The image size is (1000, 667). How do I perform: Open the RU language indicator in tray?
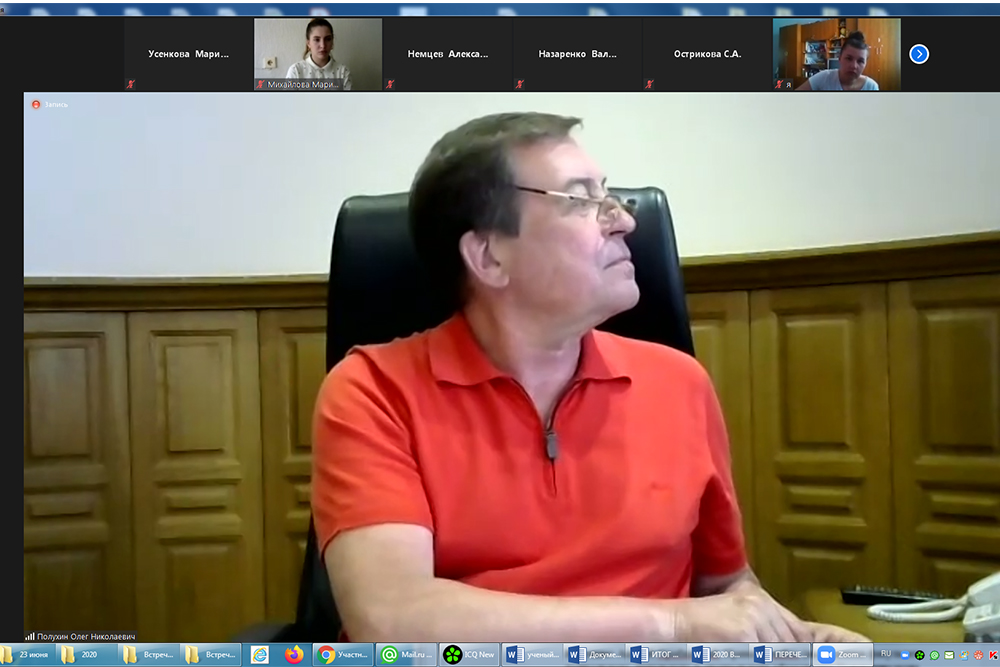(x=885, y=654)
